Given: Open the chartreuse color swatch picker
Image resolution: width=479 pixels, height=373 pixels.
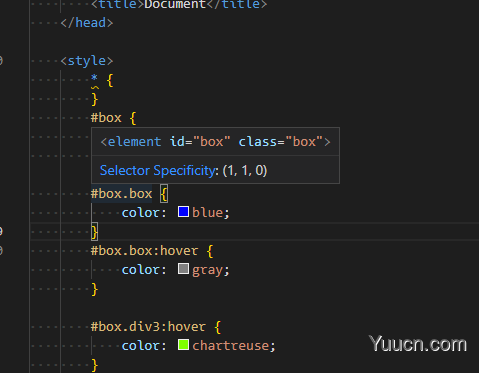Looking at the screenshot, I should click(x=183, y=345).
